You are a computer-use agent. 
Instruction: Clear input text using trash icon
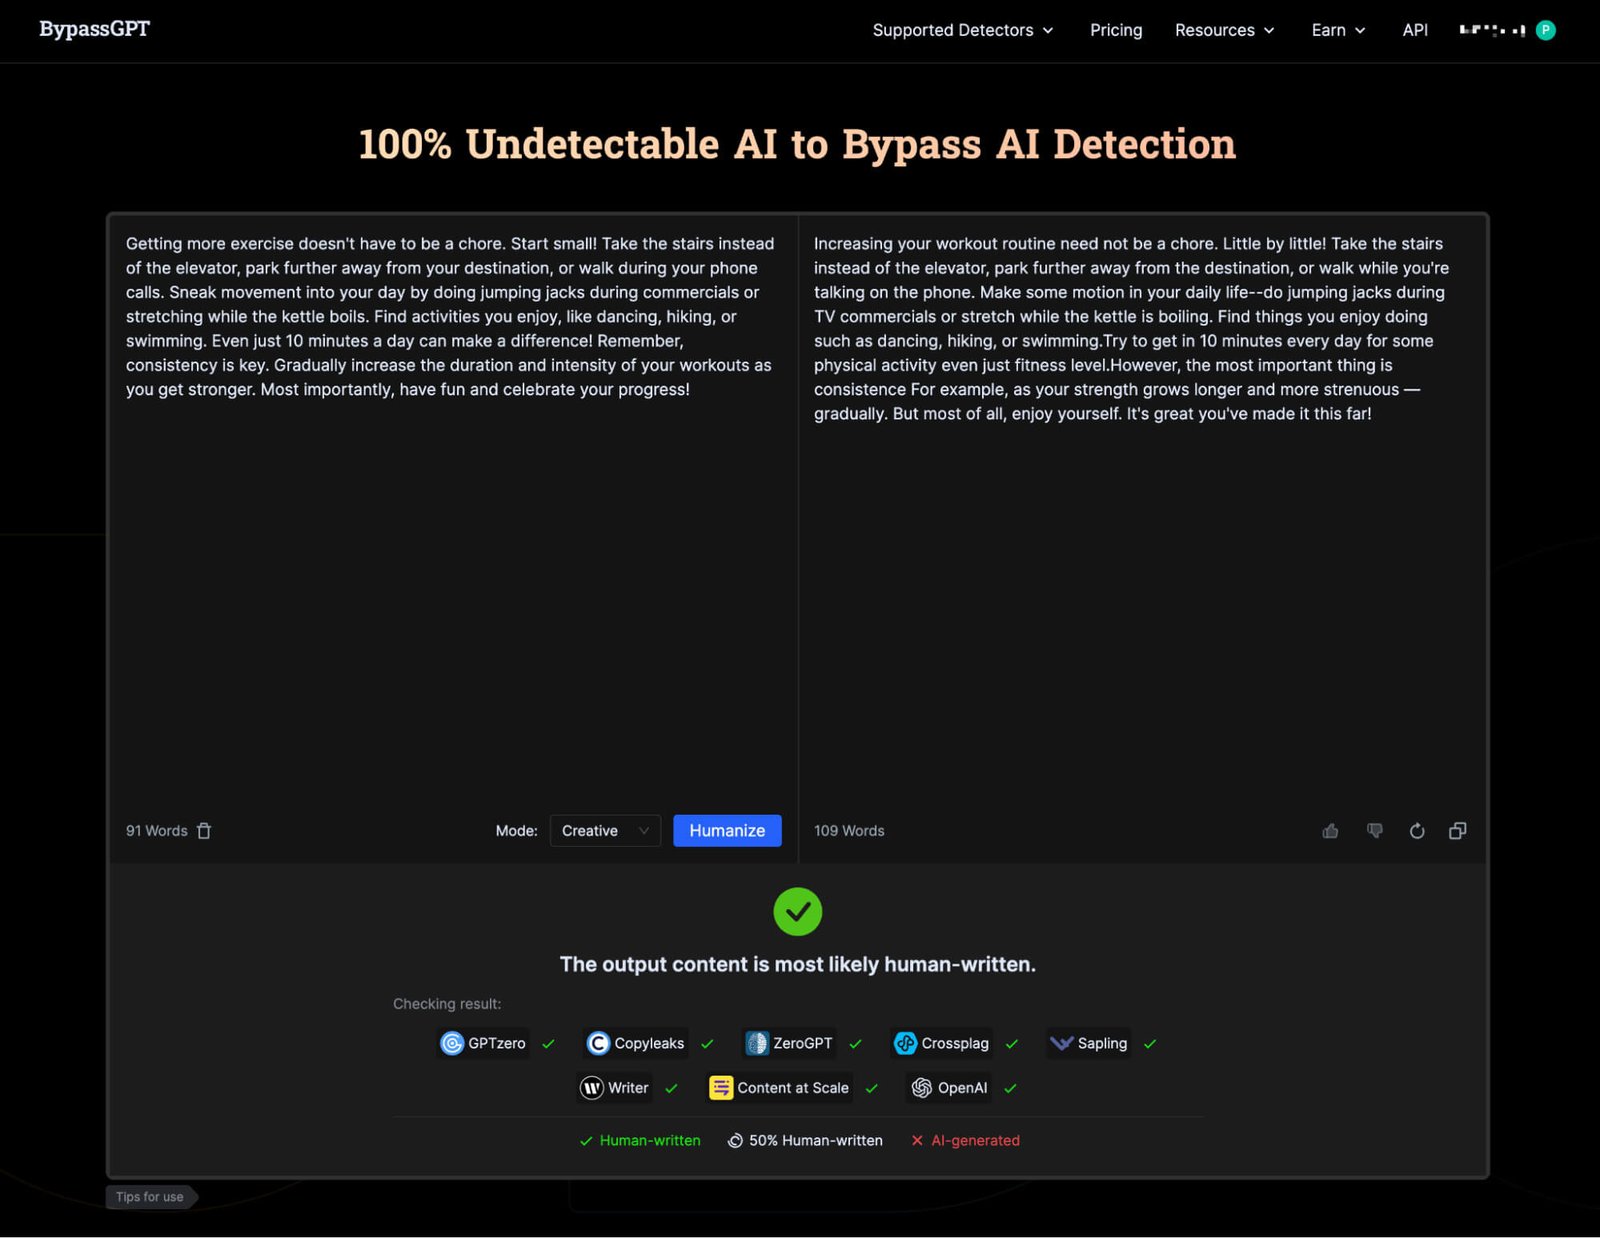tap(204, 830)
